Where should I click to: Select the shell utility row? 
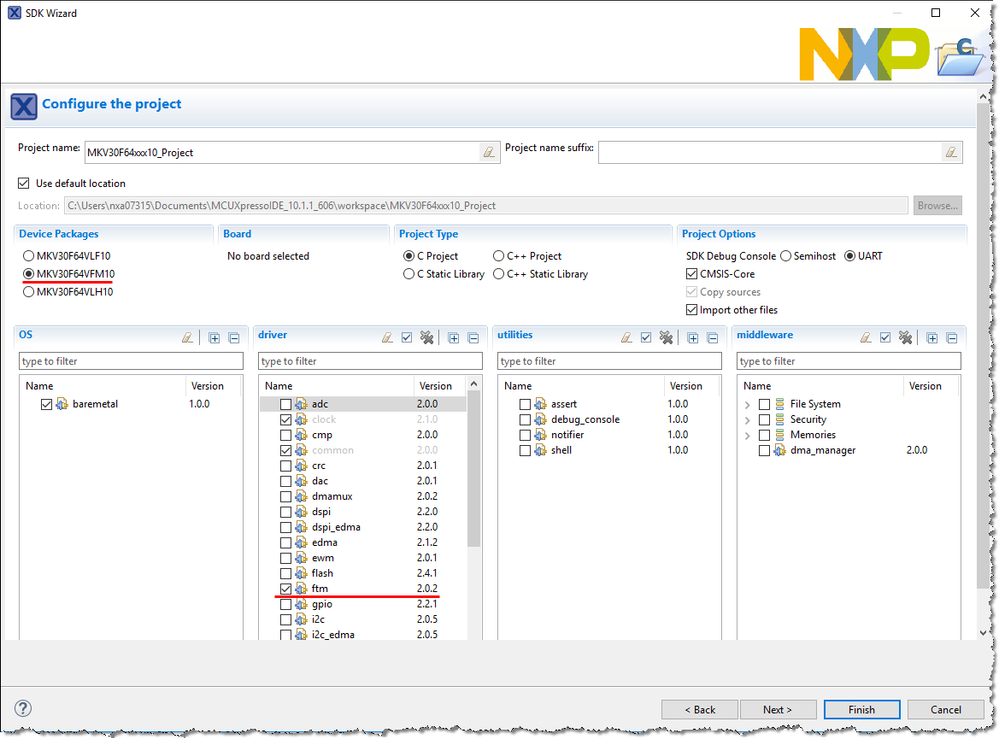coord(609,451)
